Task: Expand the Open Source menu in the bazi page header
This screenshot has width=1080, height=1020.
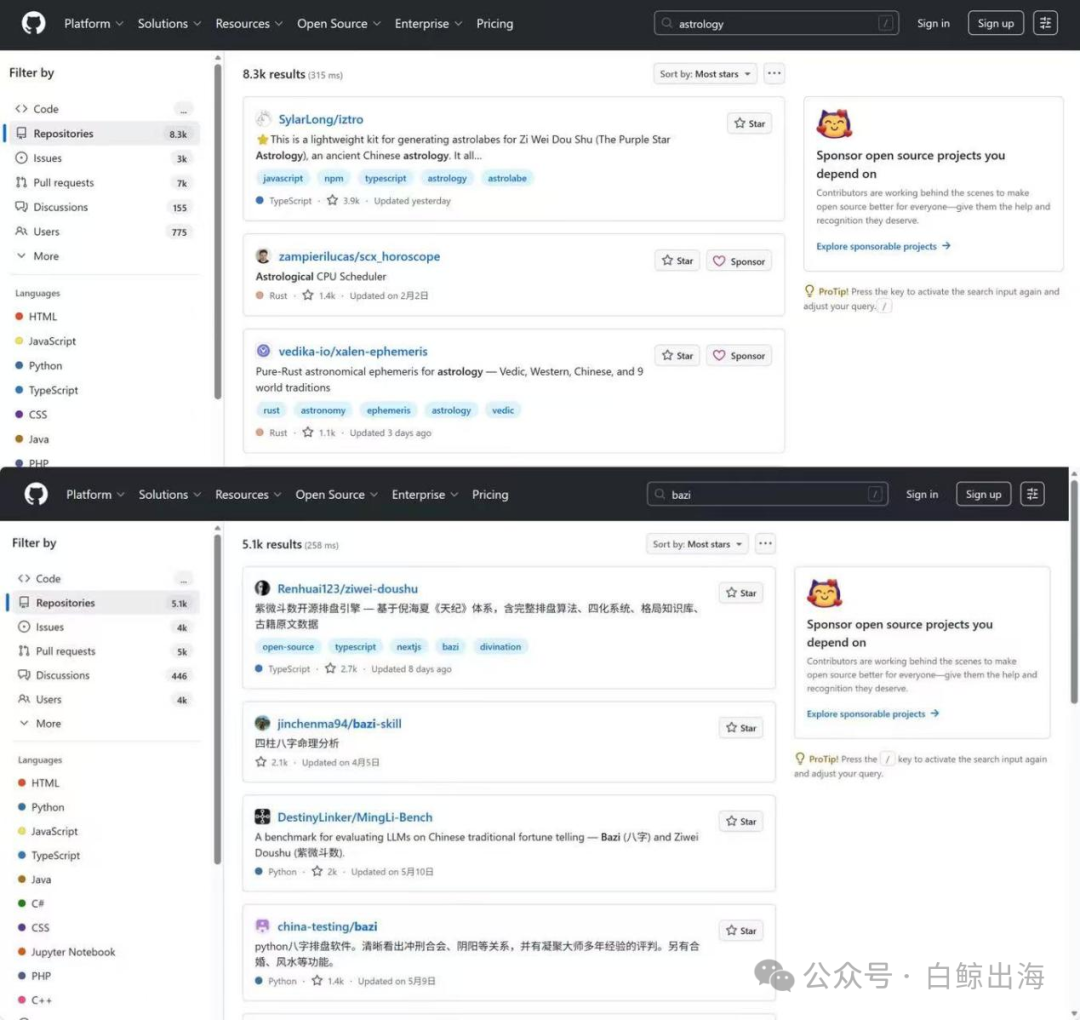Action: (337, 494)
